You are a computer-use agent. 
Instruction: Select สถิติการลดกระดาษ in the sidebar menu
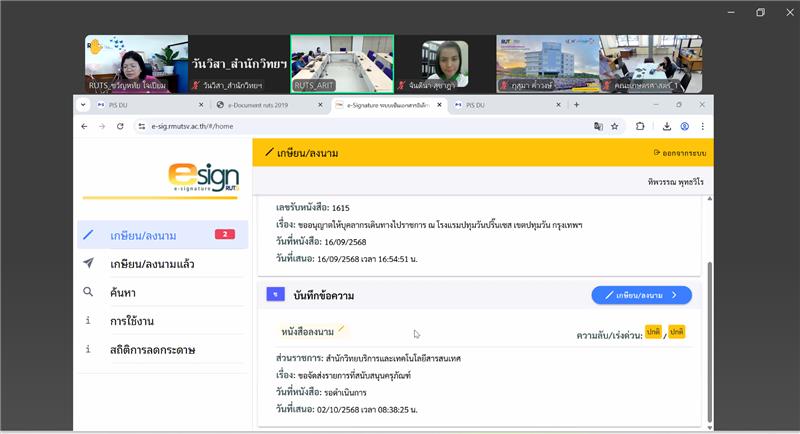pos(152,350)
